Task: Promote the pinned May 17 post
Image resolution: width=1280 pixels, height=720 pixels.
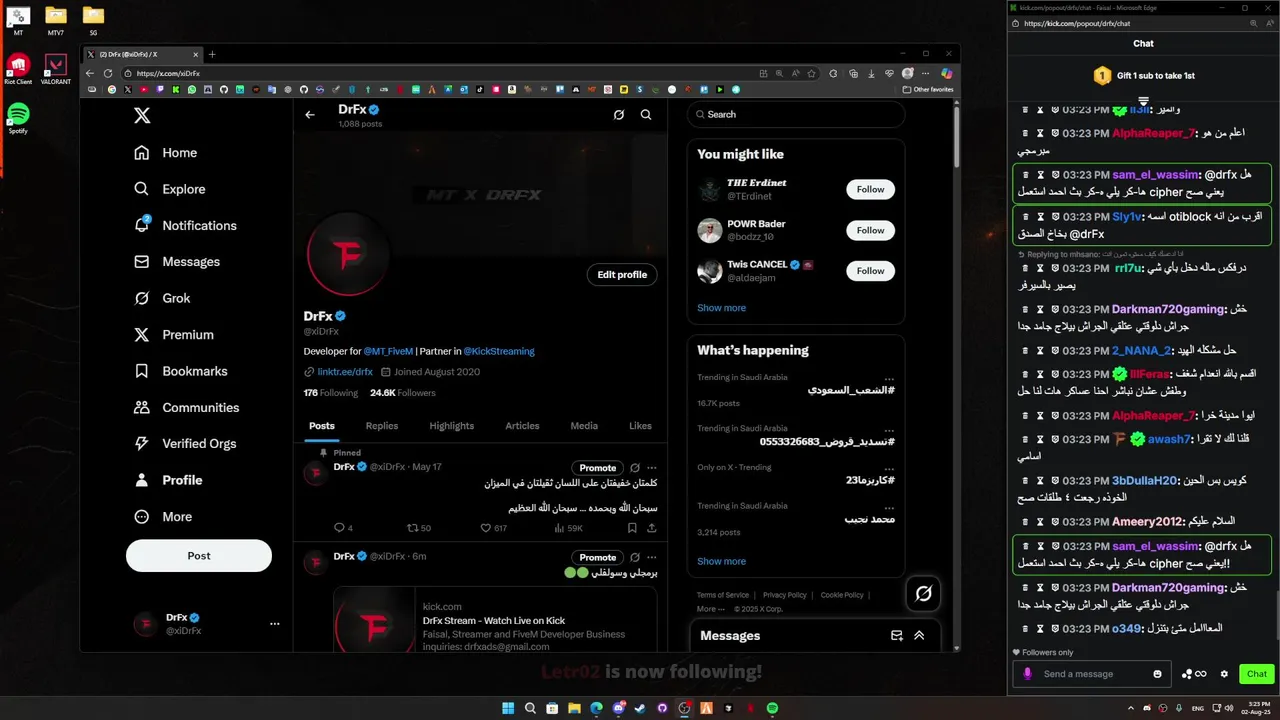Action: tap(598, 468)
